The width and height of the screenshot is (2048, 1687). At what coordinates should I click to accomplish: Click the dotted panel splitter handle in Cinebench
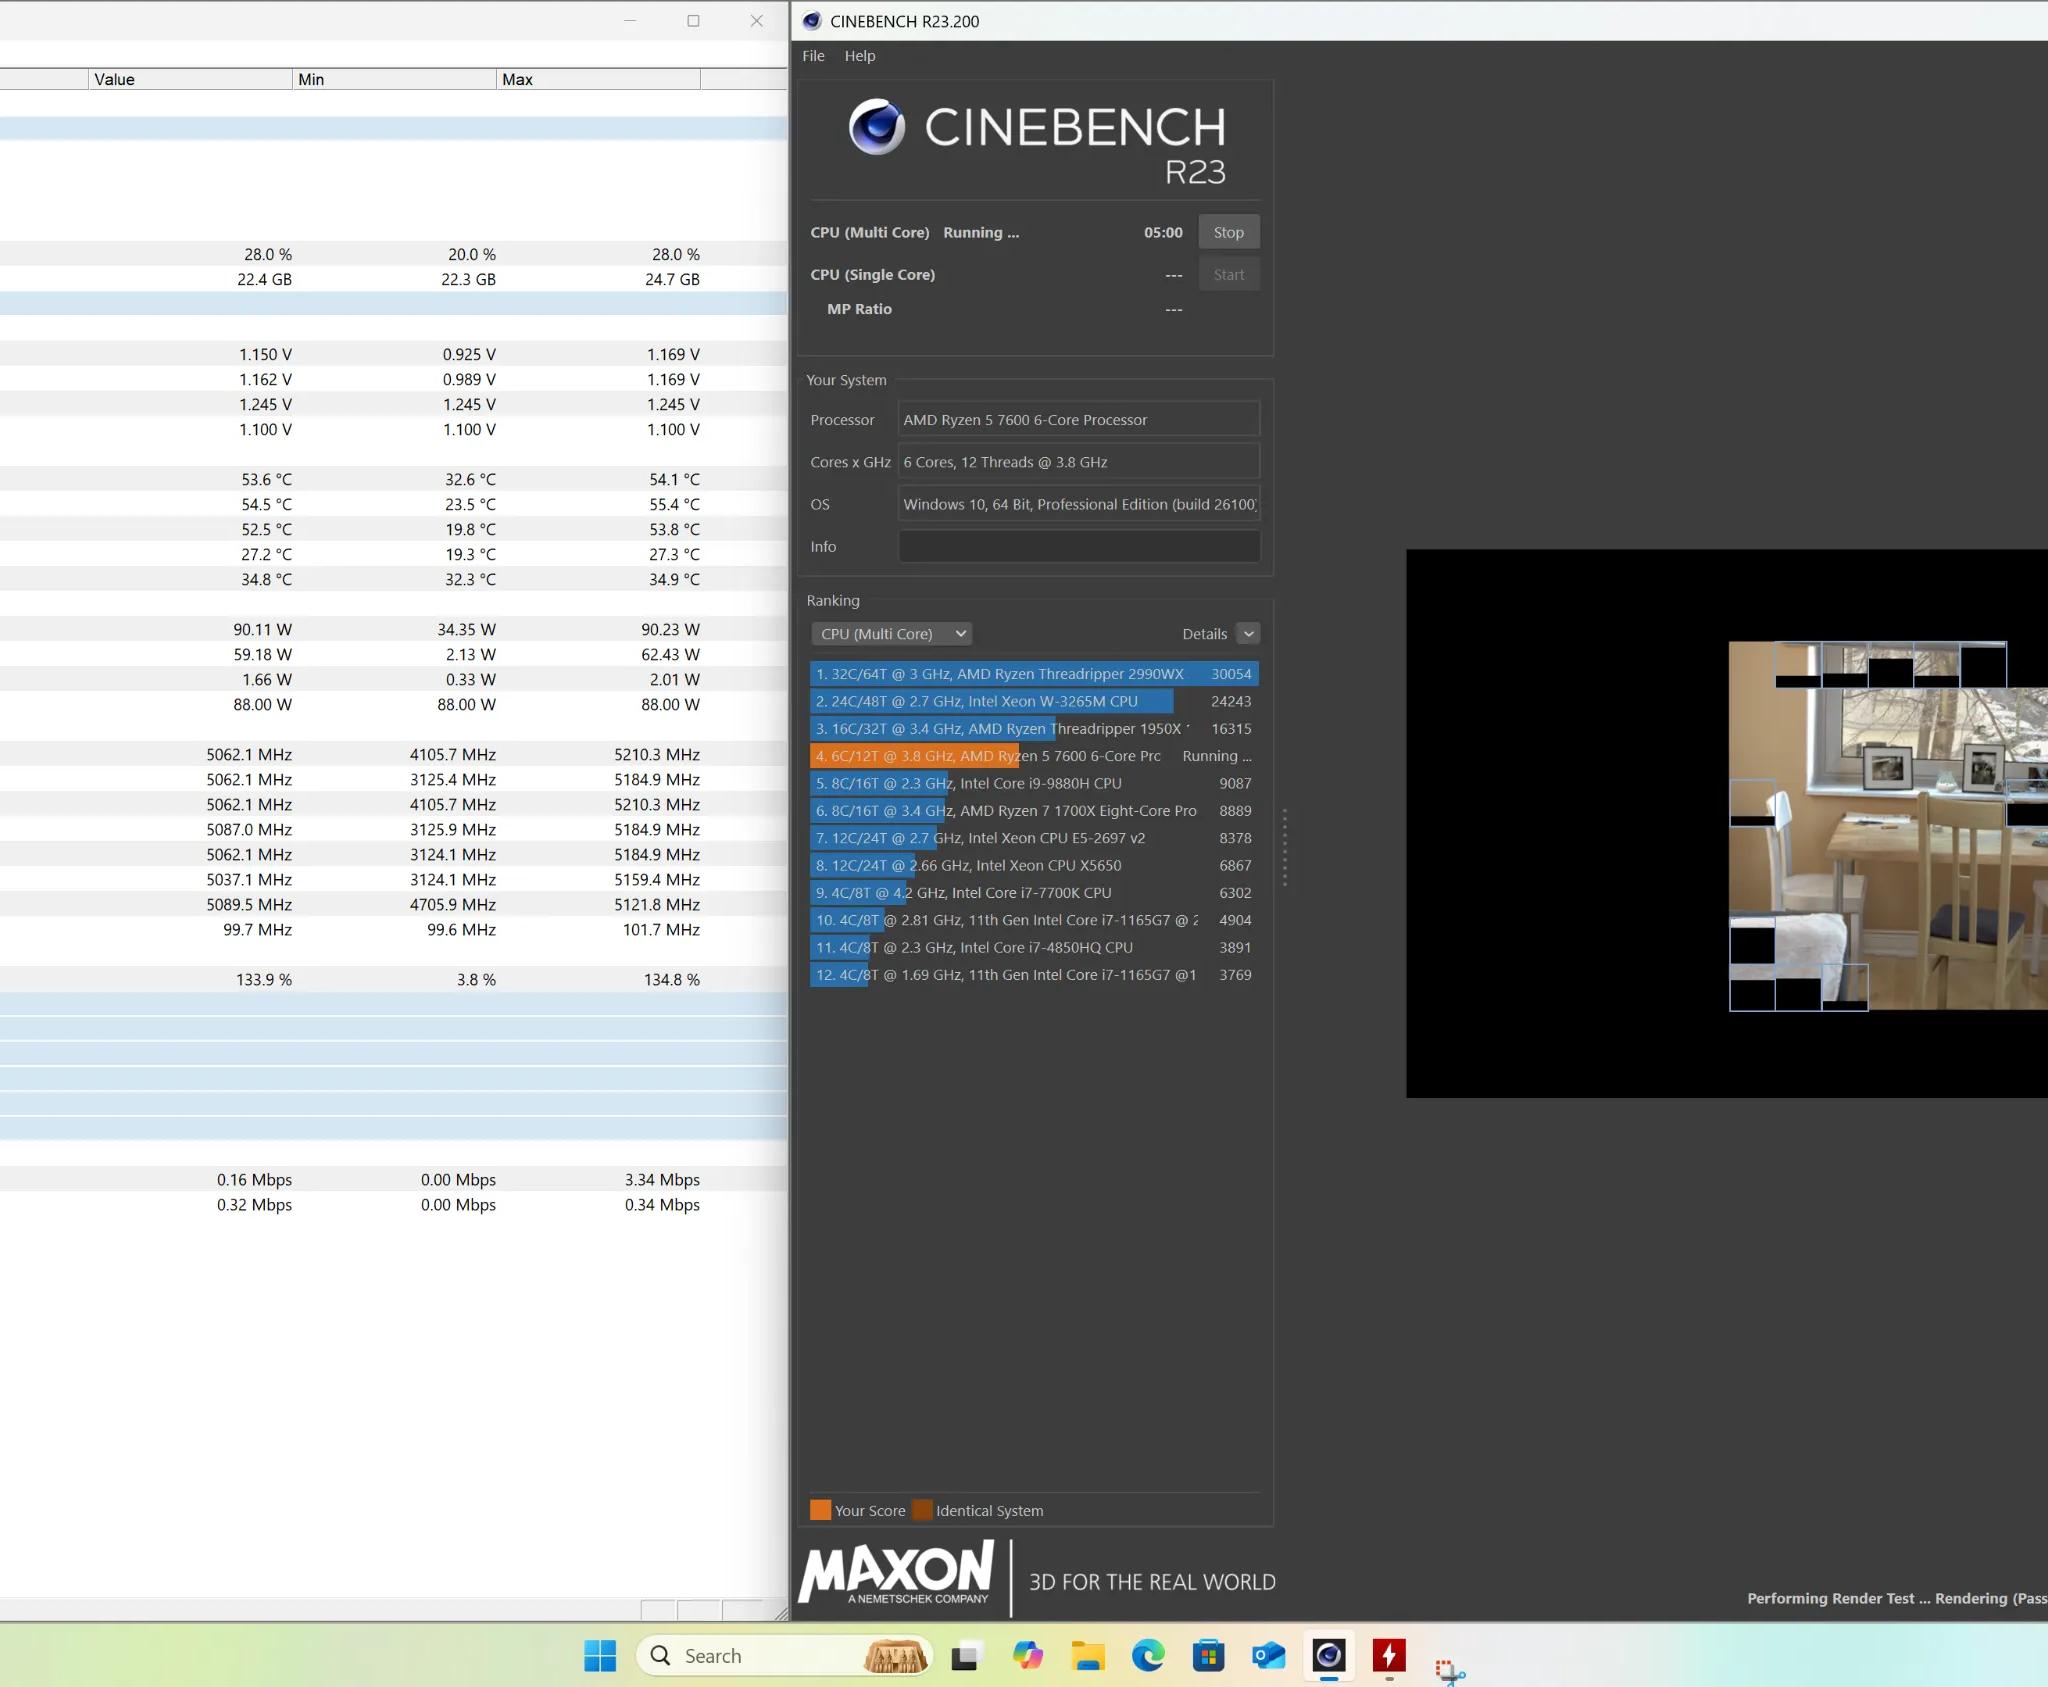1285,847
